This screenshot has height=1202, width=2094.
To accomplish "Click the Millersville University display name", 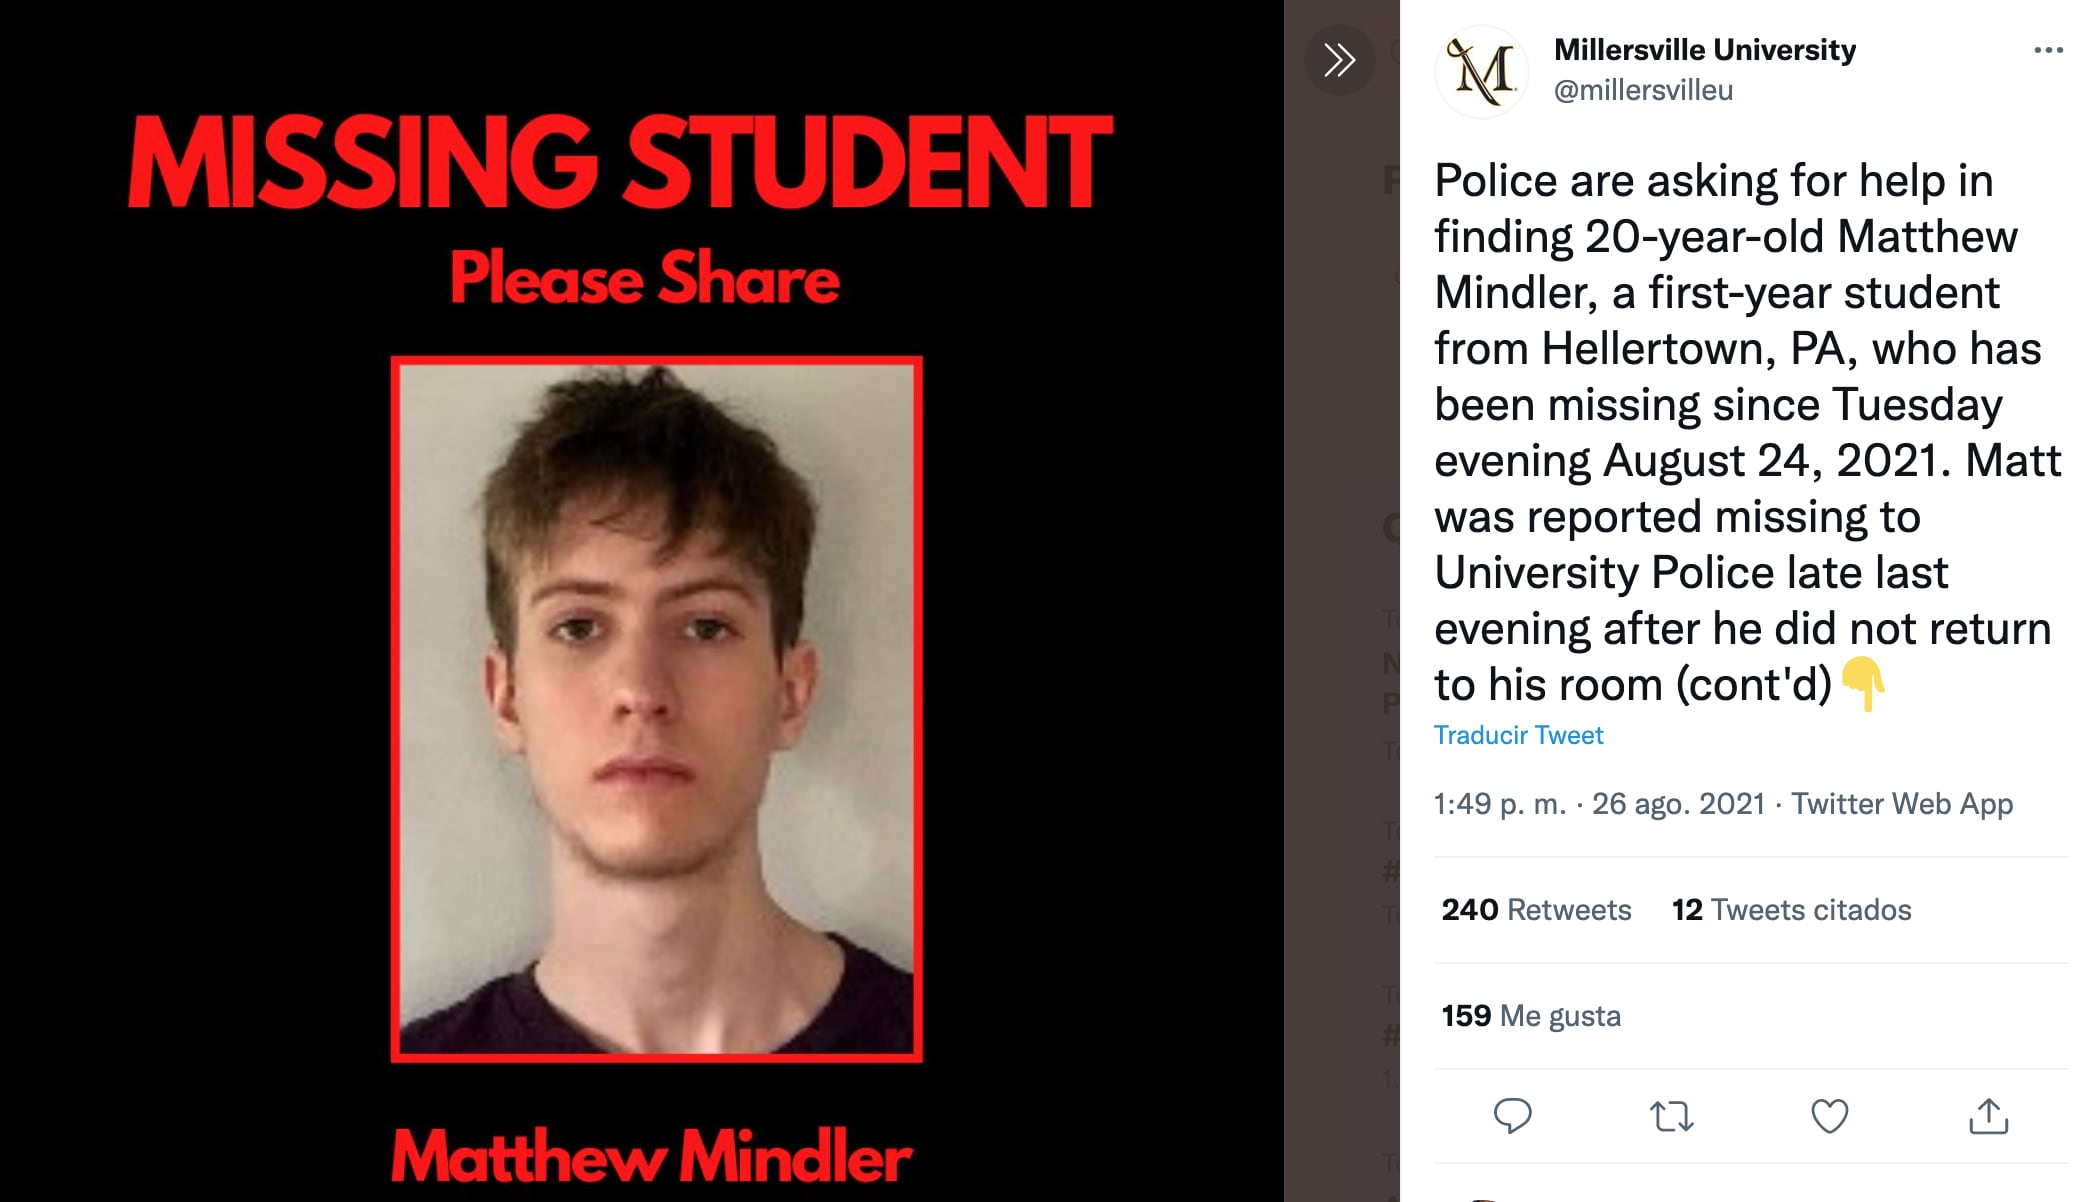I will [1704, 49].
